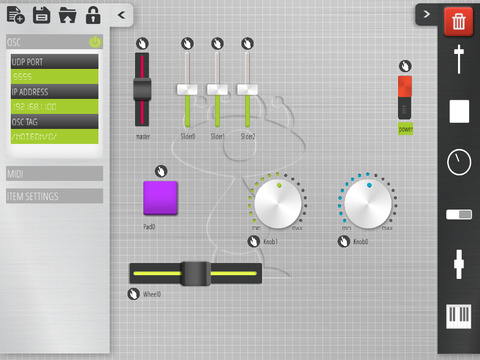Flip the red power switch on the canvas

pos(405,97)
